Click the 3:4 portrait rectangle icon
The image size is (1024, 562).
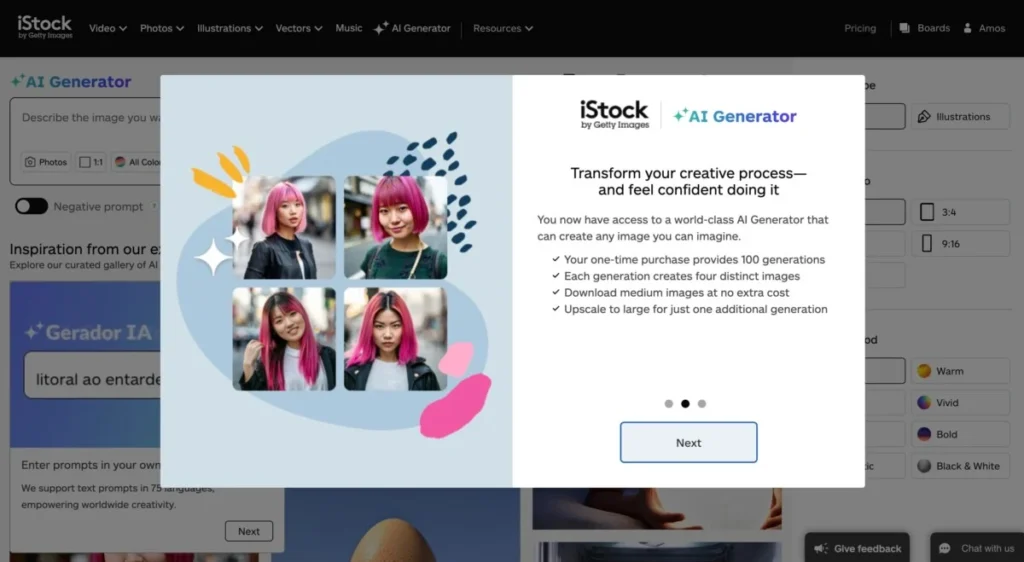coord(927,212)
